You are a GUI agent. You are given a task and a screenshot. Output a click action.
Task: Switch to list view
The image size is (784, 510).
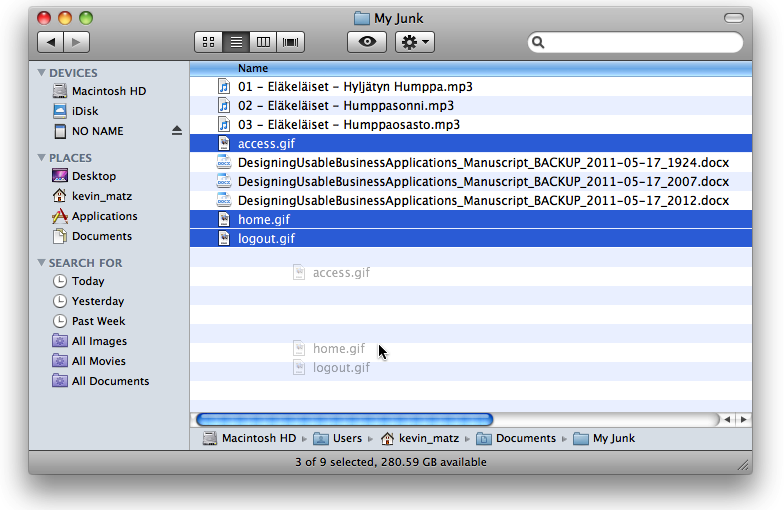click(x=236, y=42)
